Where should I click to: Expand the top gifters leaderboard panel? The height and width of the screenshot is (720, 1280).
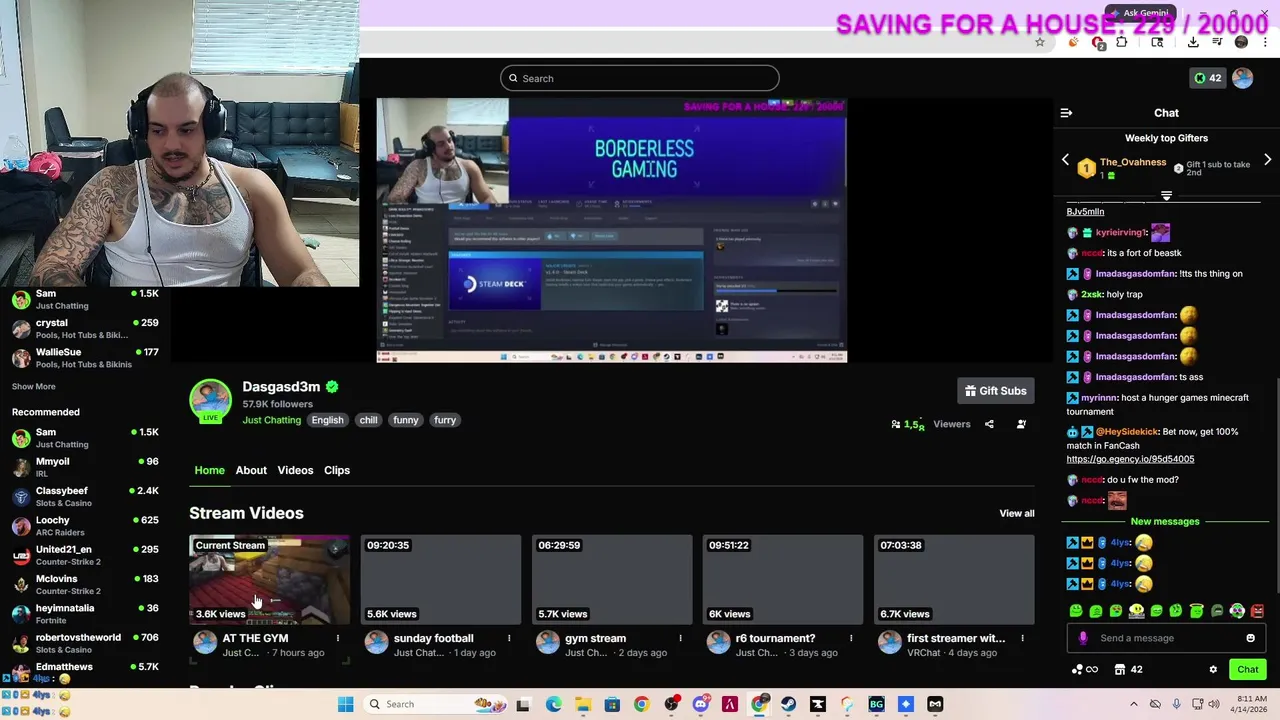click(x=1166, y=196)
